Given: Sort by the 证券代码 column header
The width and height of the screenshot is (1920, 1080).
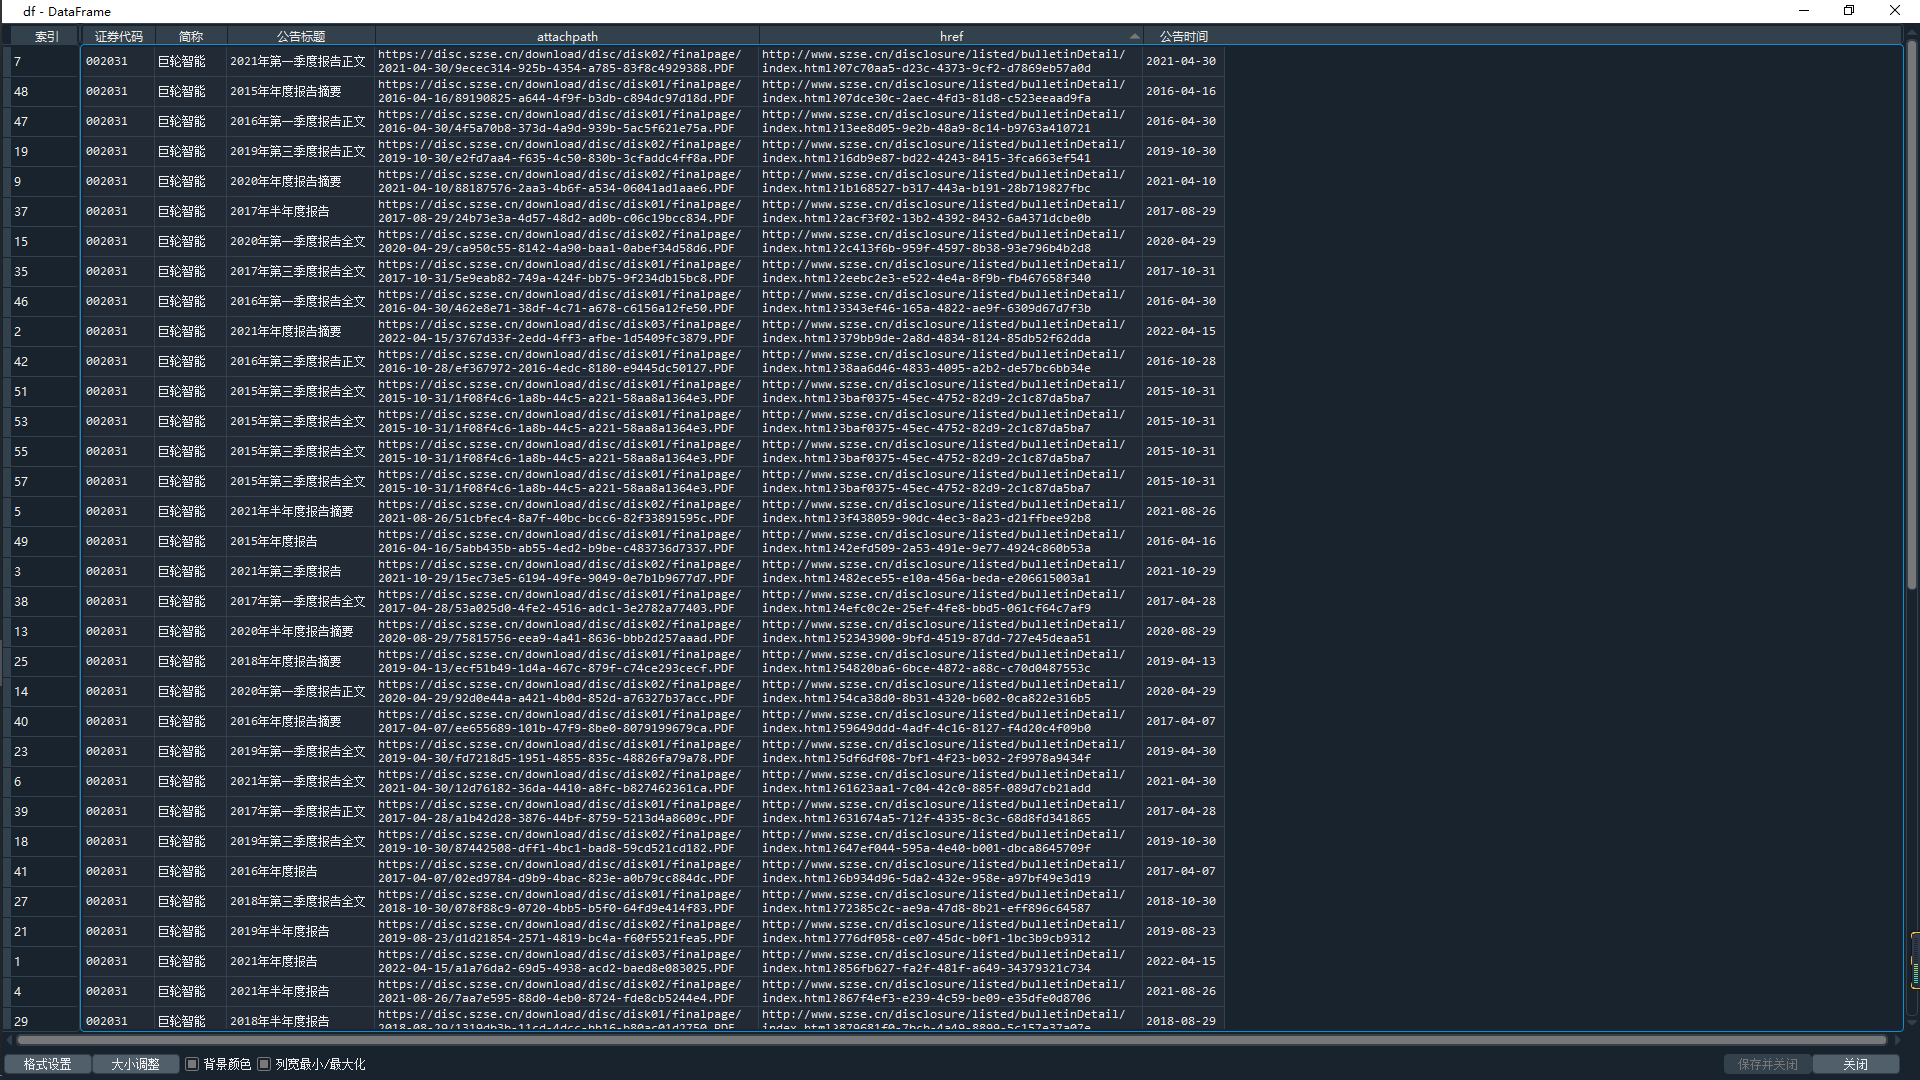Looking at the screenshot, I should pos(118,36).
